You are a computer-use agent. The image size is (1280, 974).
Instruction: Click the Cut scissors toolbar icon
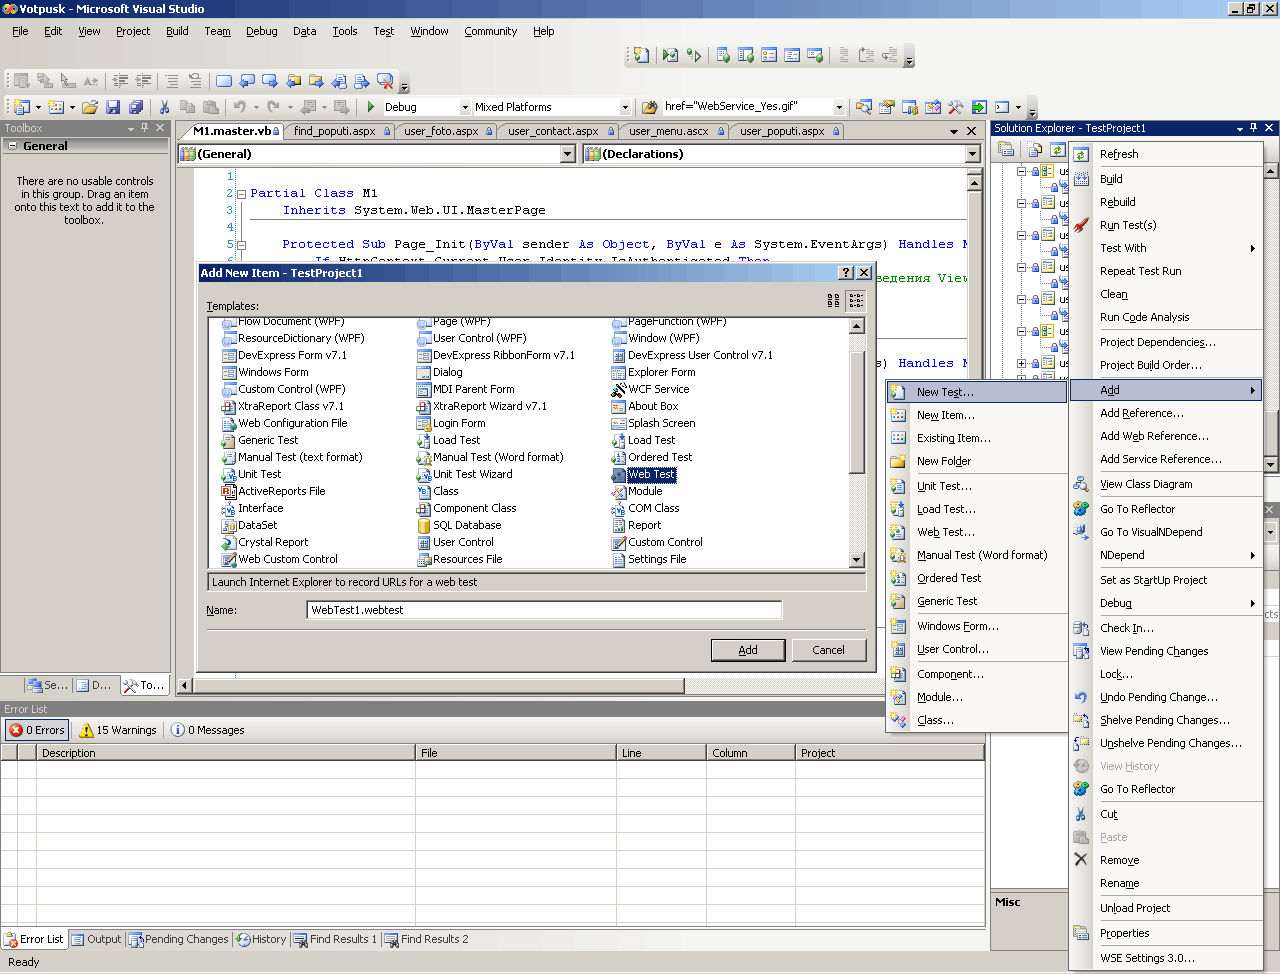164,107
